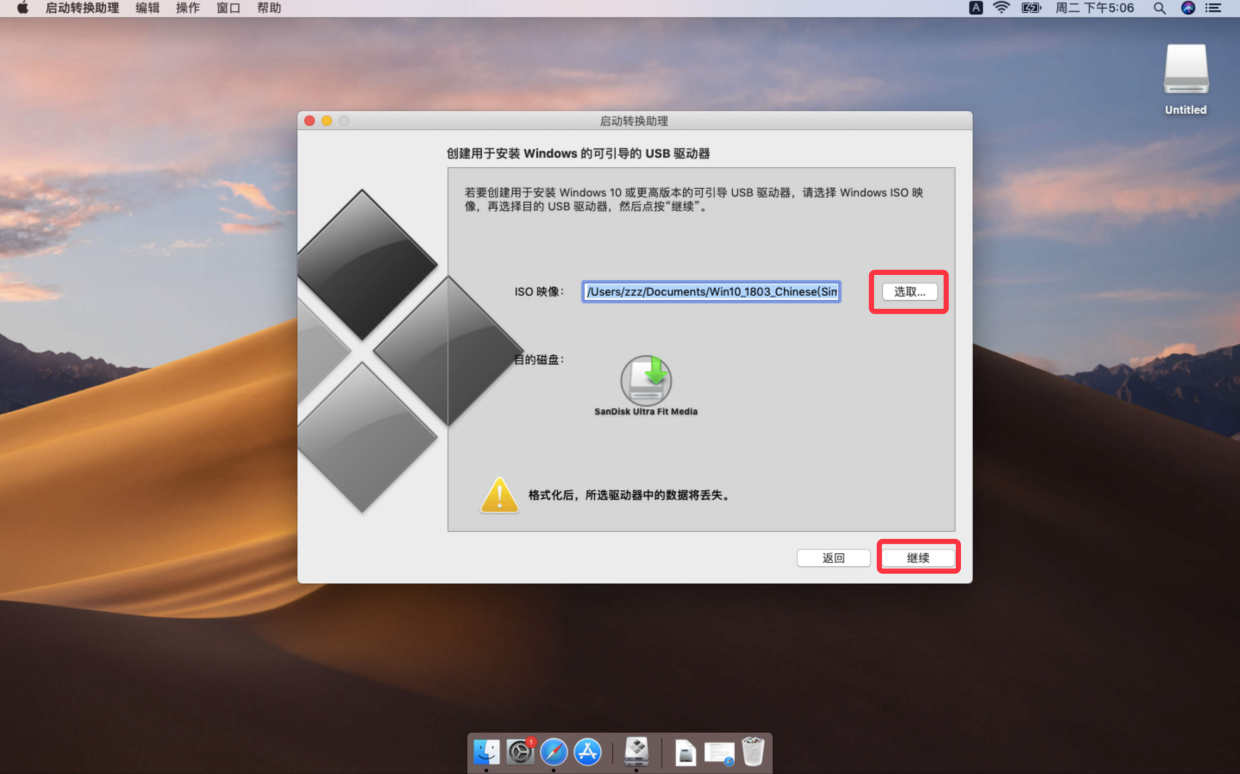Click the yellow warning icon
Screen dimensions: 1240x774
pyautogui.click(x=500, y=495)
